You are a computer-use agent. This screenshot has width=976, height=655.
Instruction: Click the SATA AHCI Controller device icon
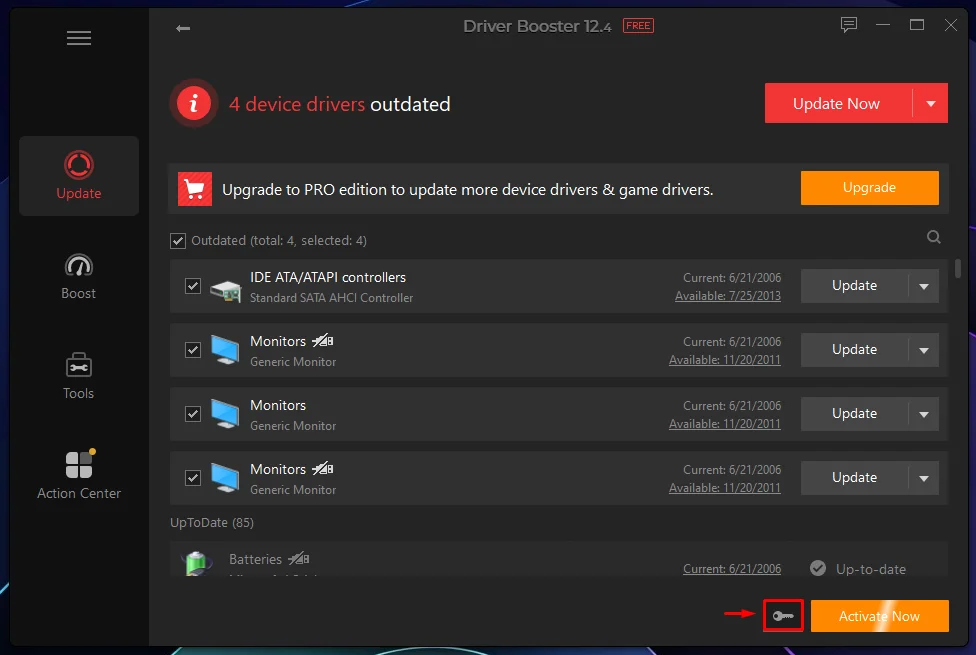(225, 290)
